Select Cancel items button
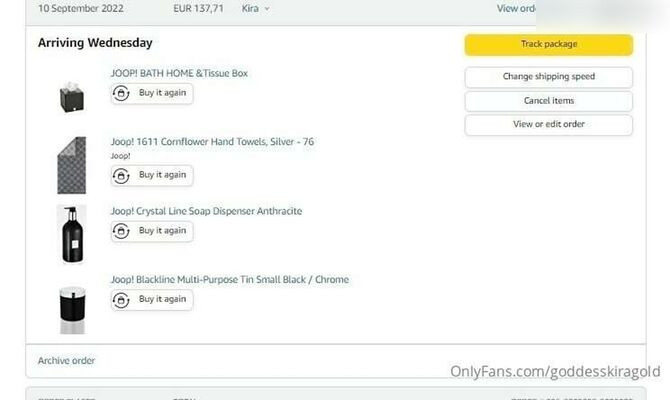This screenshot has width=670, height=400. pyautogui.click(x=549, y=101)
